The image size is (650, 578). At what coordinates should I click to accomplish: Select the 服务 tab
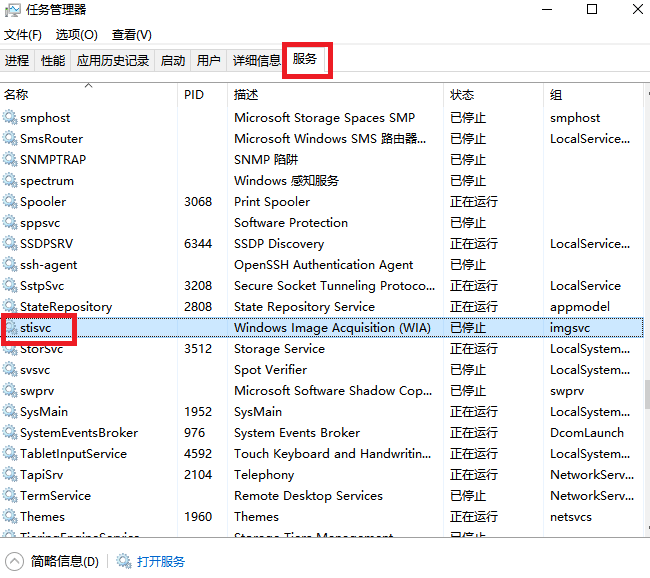(x=305, y=59)
